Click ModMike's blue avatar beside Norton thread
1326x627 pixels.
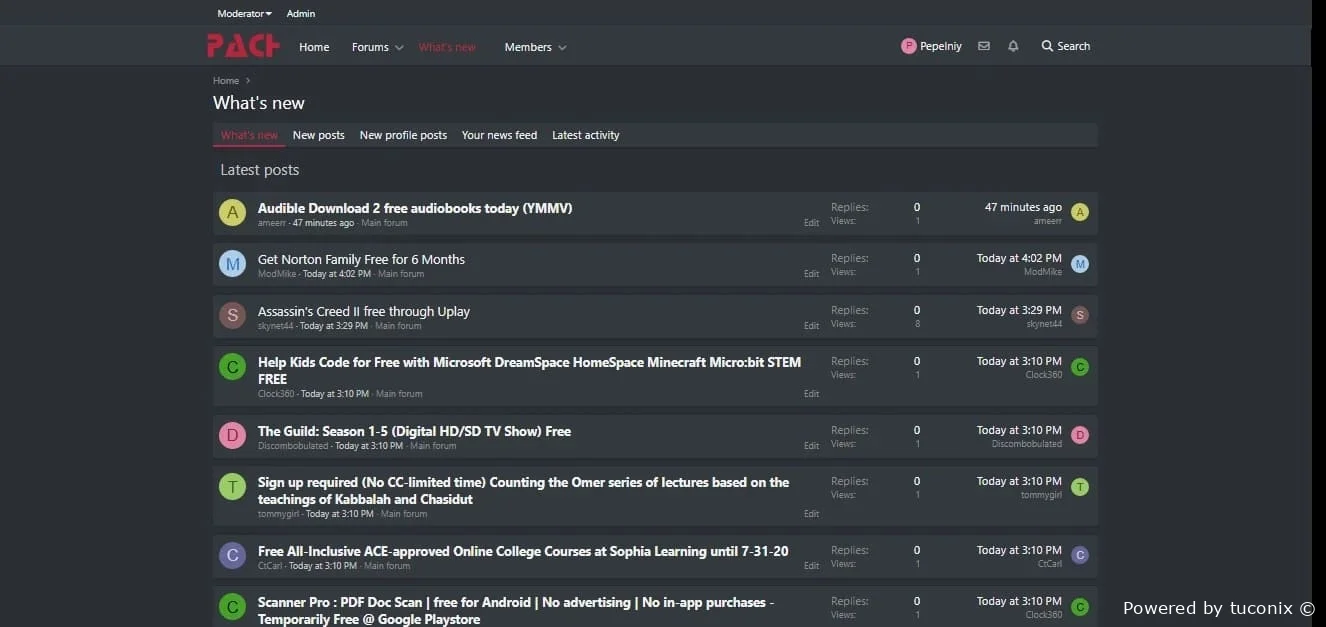tap(232, 264)
